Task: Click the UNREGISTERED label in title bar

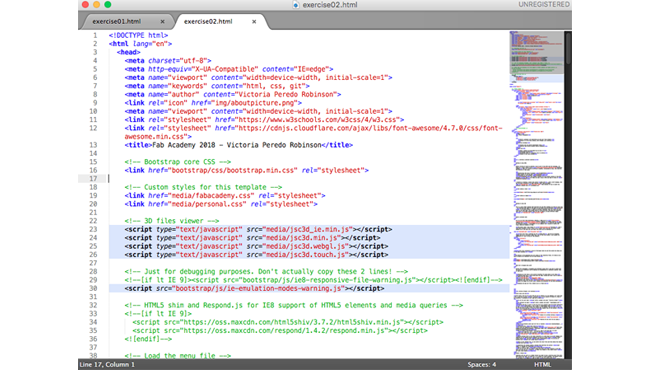Action: click(x=543, y=5)
